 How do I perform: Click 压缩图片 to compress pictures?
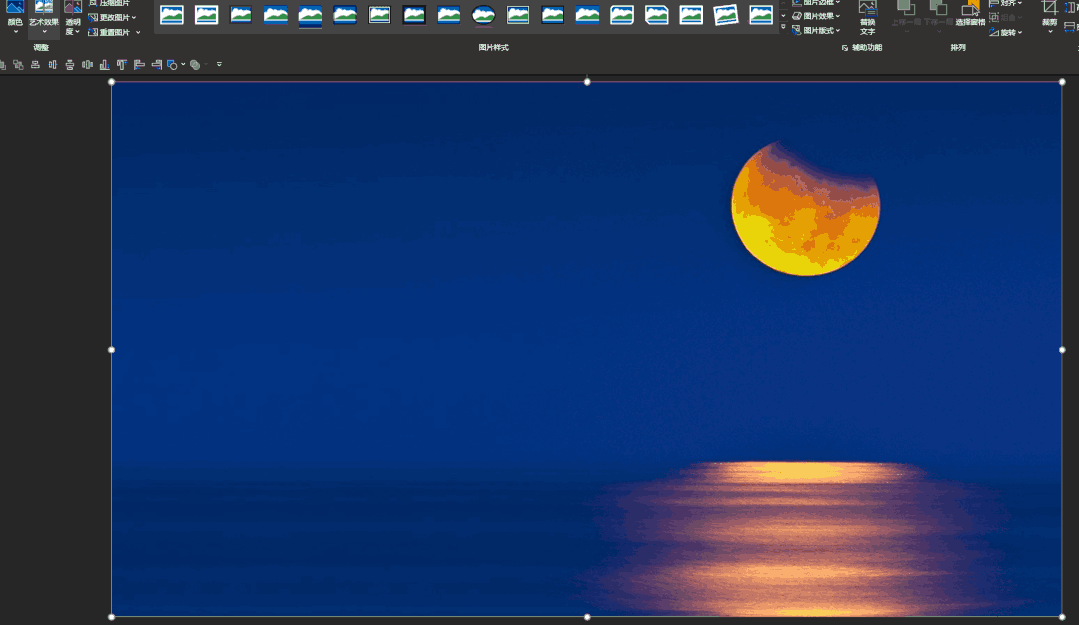tap(109, 3)
